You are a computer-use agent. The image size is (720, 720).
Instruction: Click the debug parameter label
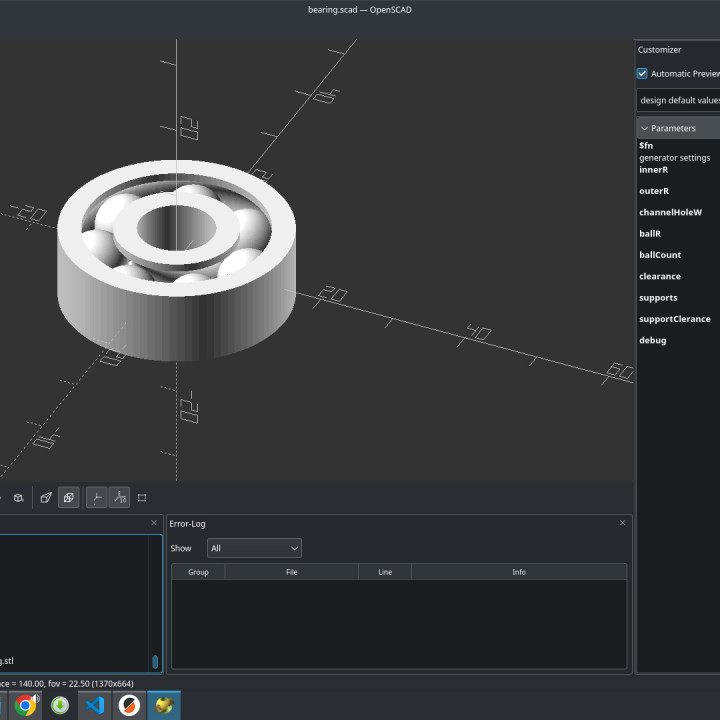(x=652, y=340)
